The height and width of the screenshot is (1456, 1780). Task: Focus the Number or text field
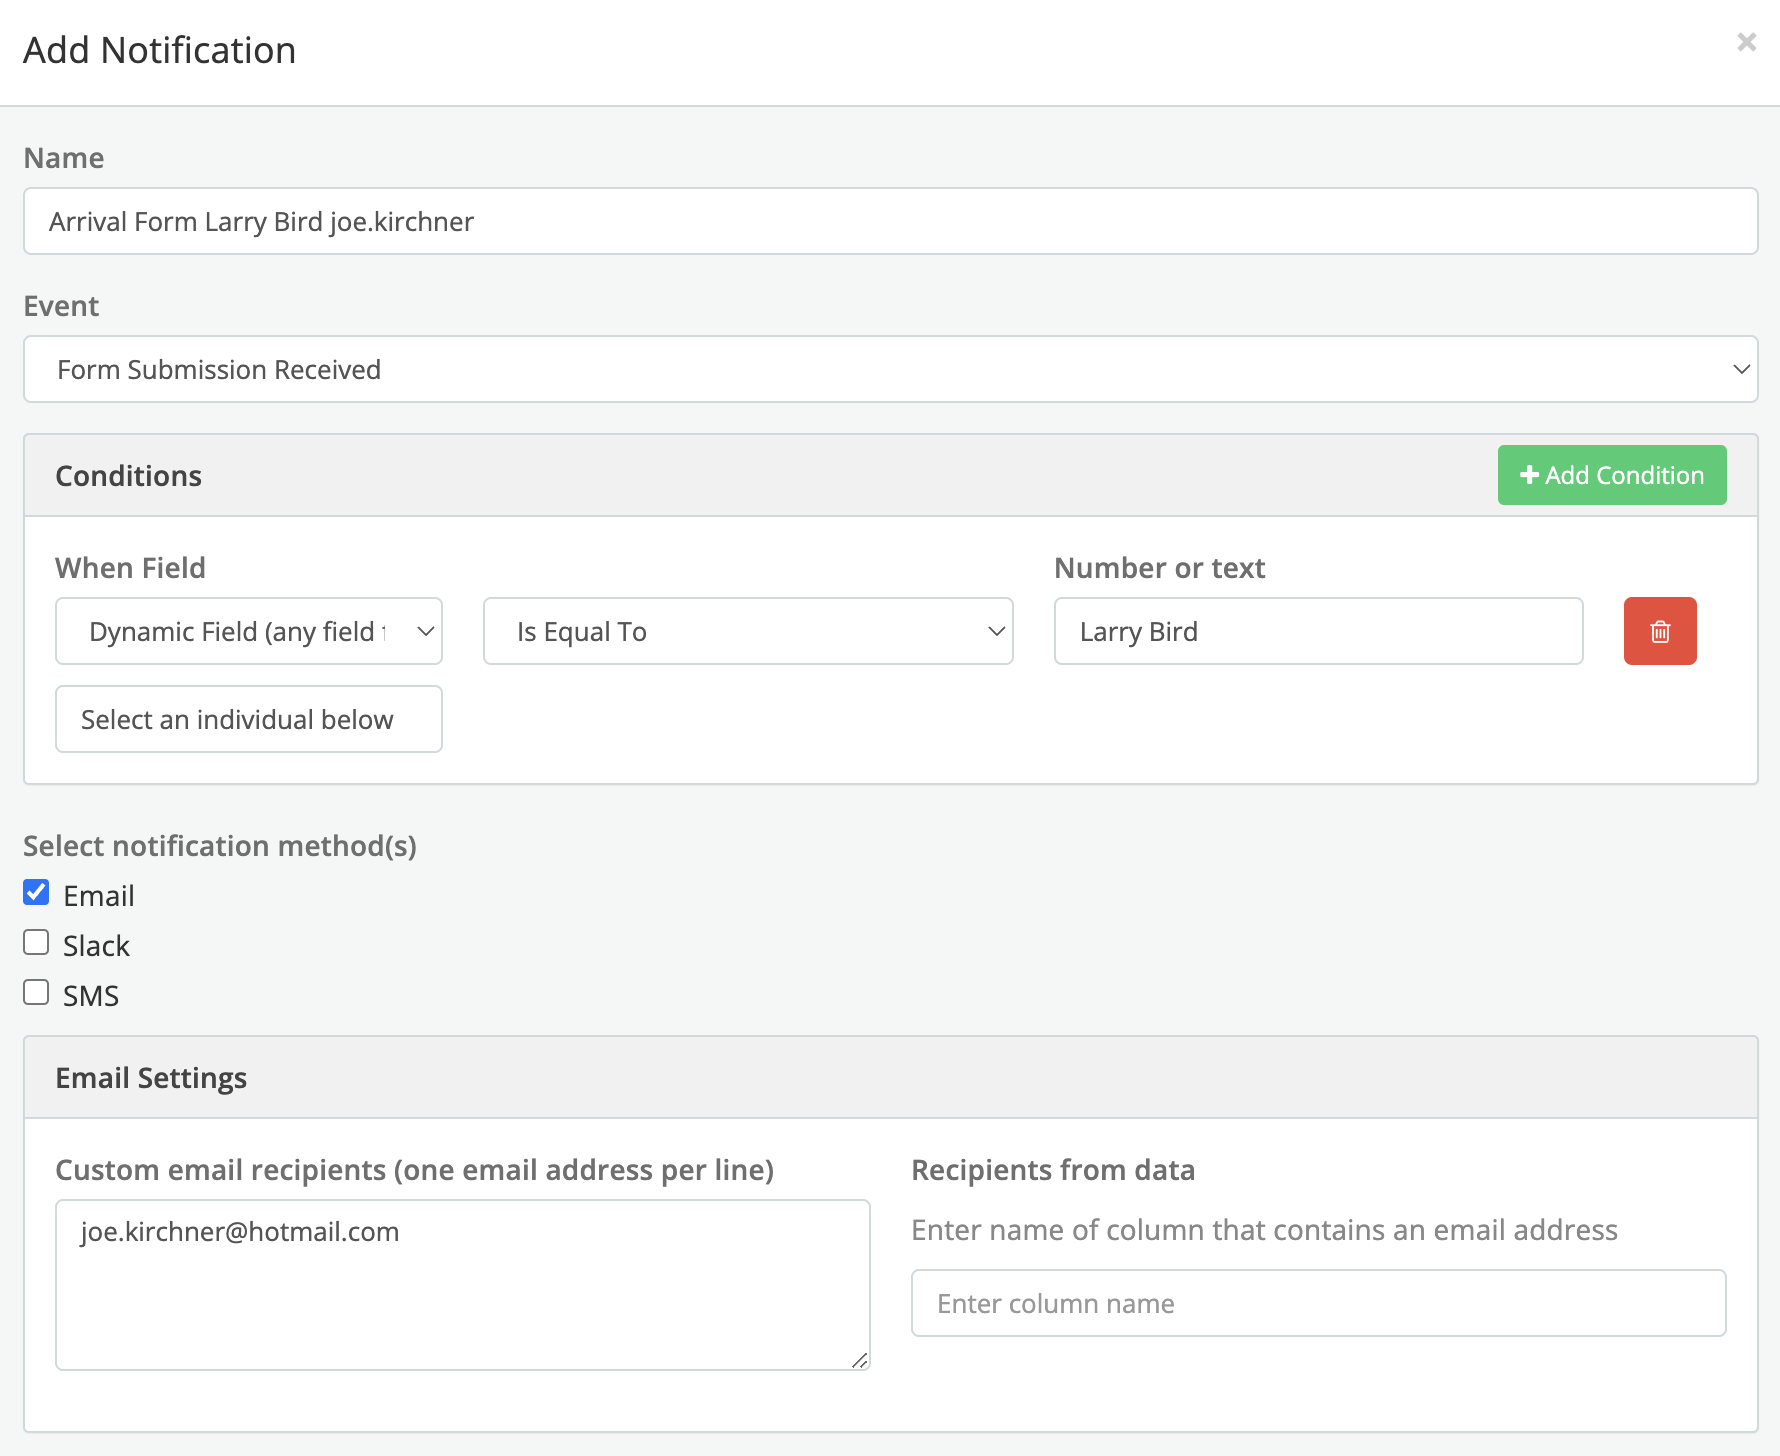tap(1318, 631)
